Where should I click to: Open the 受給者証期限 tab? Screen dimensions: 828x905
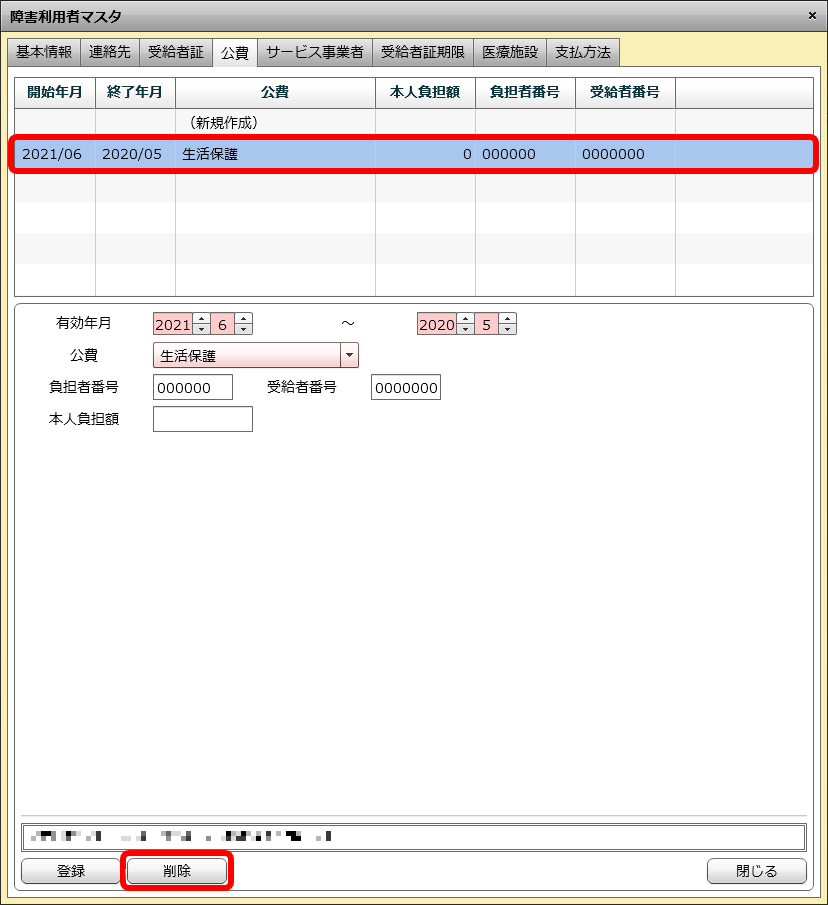[423, 52]
